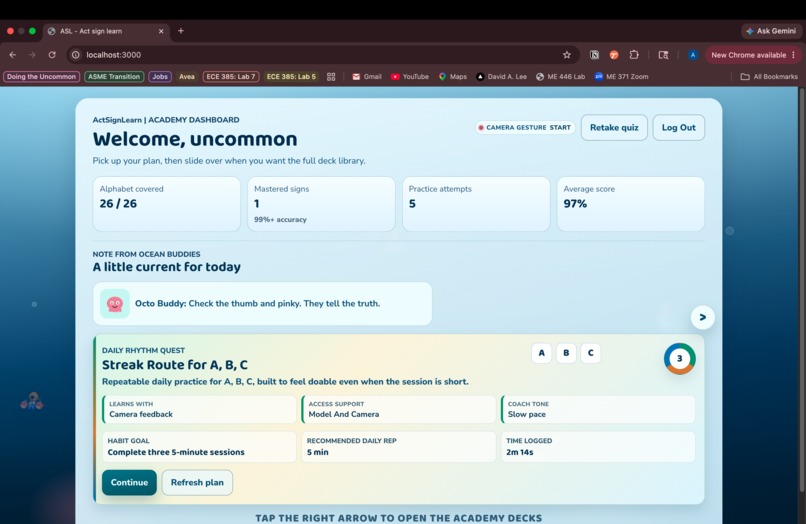Open the Chrome profile avatar
The width and height of the screenshot is (806, 524).
point(692,55)
